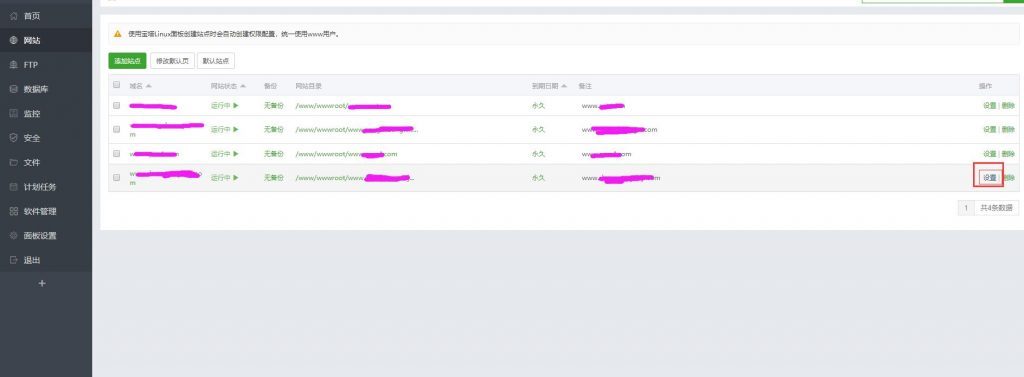
Task: Open the FTP sidebar icon
Action: (14, 65)
